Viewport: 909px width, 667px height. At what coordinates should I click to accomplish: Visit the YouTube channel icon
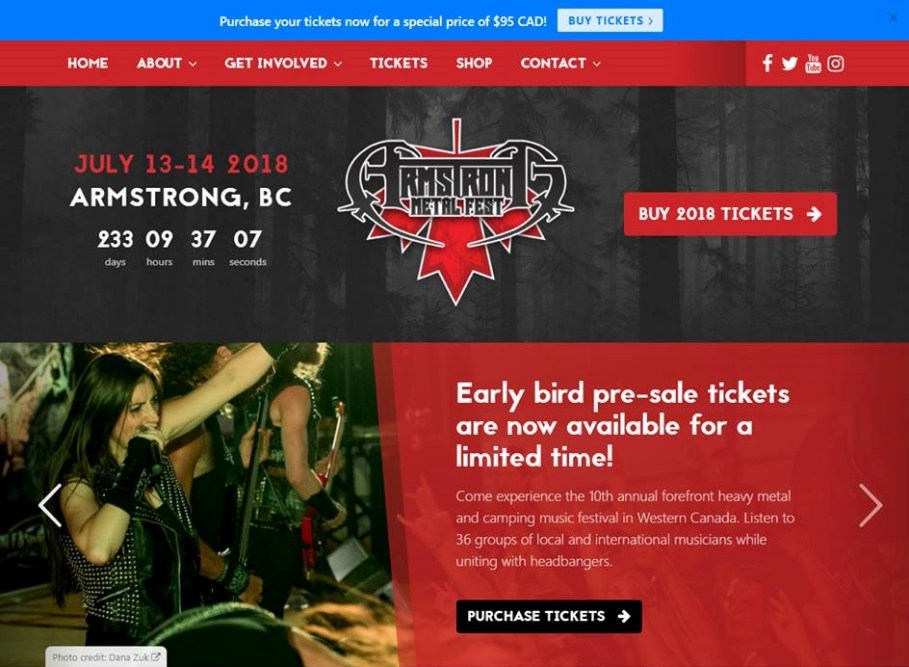click(813, 63)
